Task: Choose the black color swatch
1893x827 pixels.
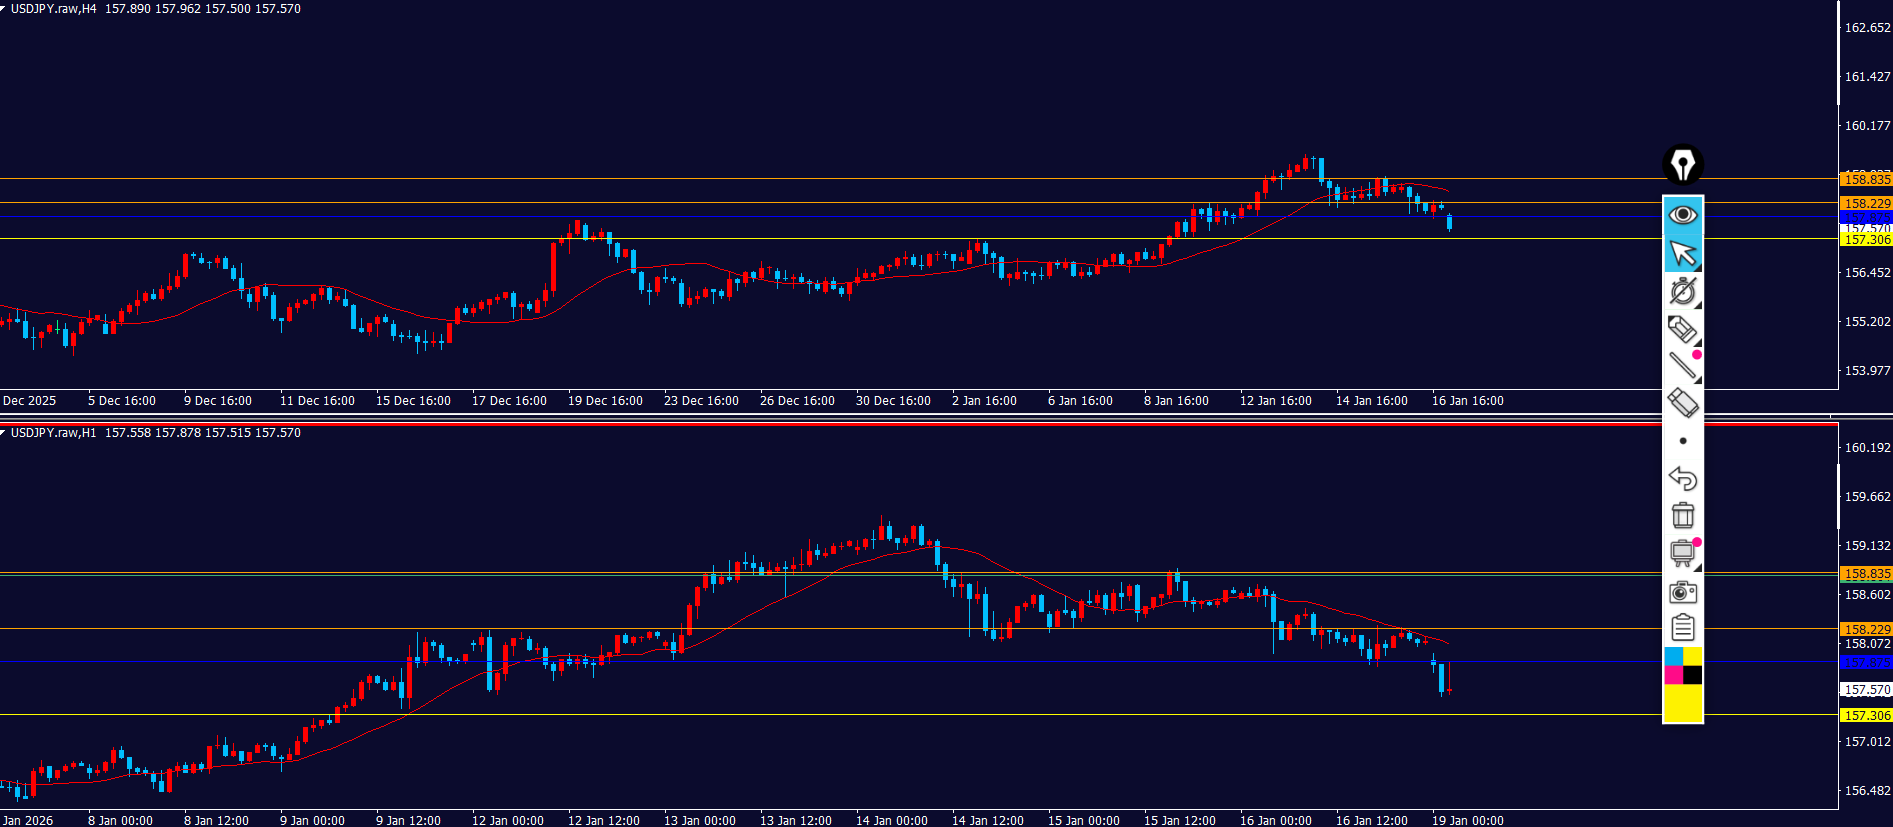Action: point(1692,675)
